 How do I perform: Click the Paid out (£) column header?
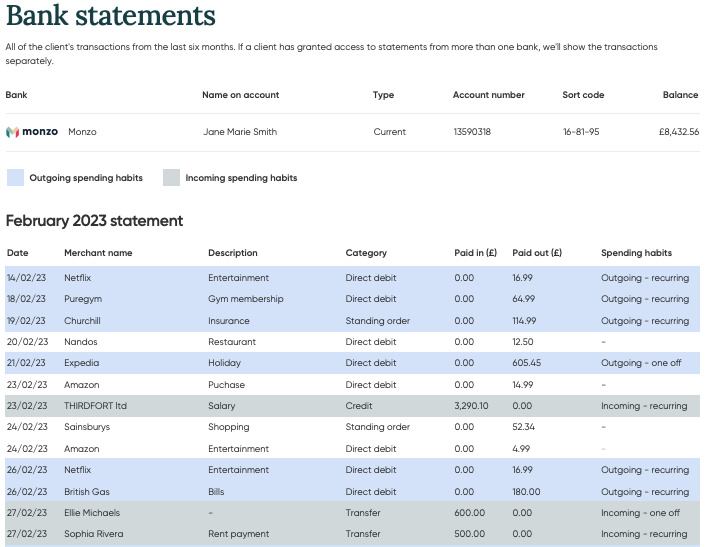tap(537, 253)
